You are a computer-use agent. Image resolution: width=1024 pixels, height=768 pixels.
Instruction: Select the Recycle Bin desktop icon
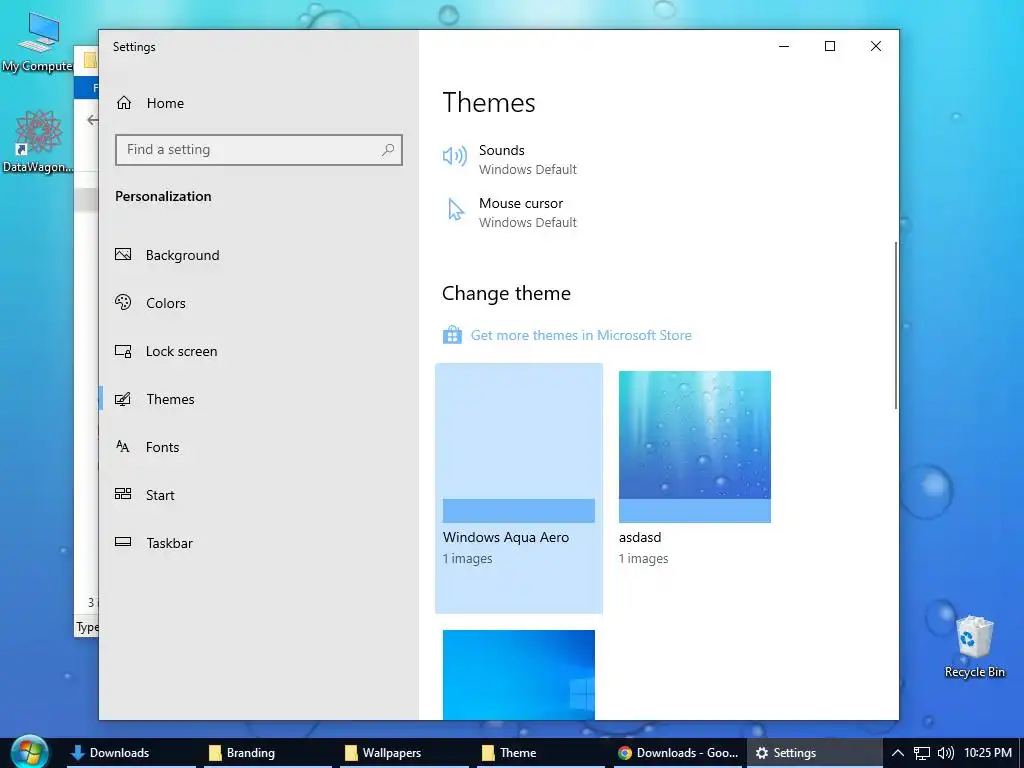[x=974, y=647]
